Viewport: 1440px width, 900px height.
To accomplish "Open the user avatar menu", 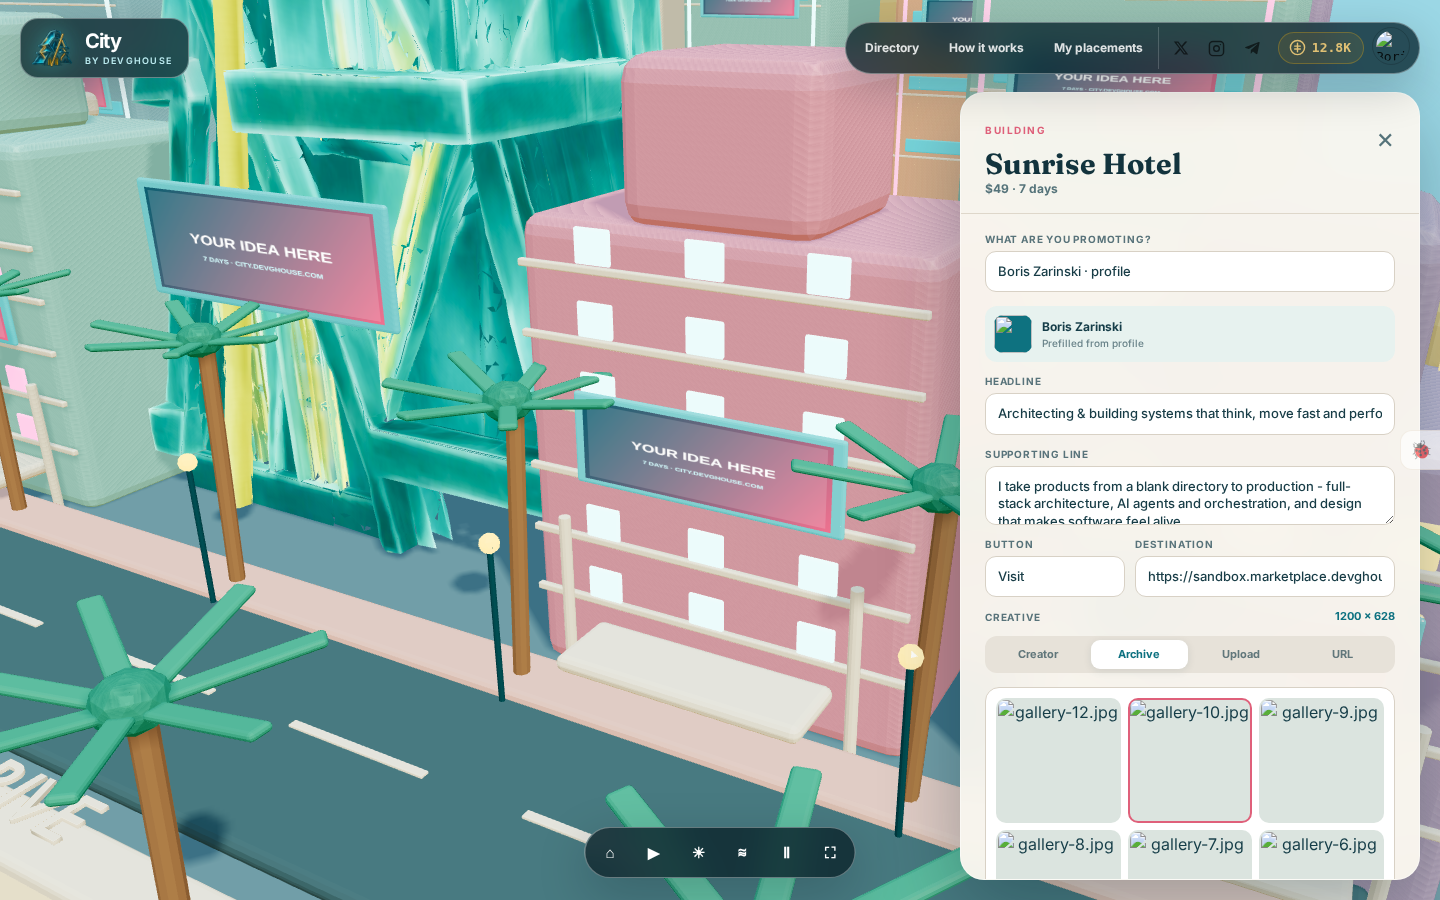I will point(1390,48).
